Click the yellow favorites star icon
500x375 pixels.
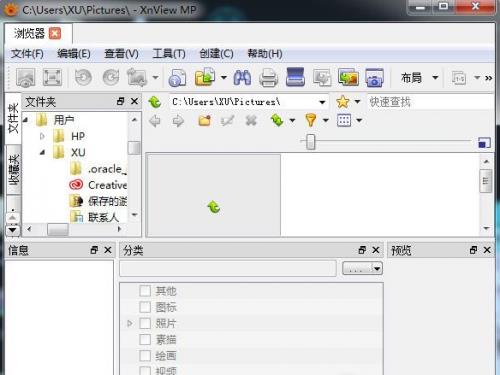point(343,102)
